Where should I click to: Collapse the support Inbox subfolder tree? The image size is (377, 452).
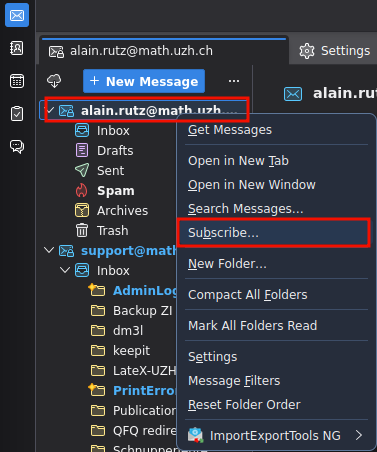coord(65,270)
